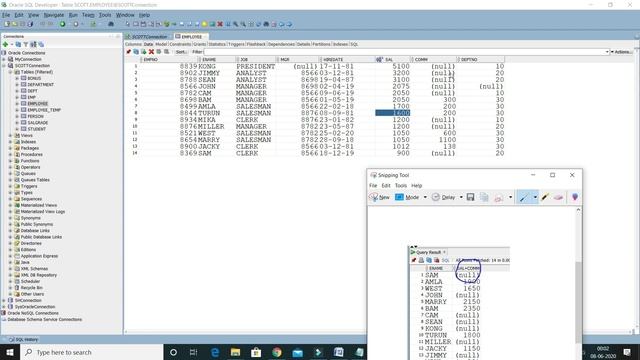Image resolution: width=640 pixels, height=360 pixels.
Task: Open the Delay dropdown arrow in Snipping Tool
Action: click(x=461, y=197)
